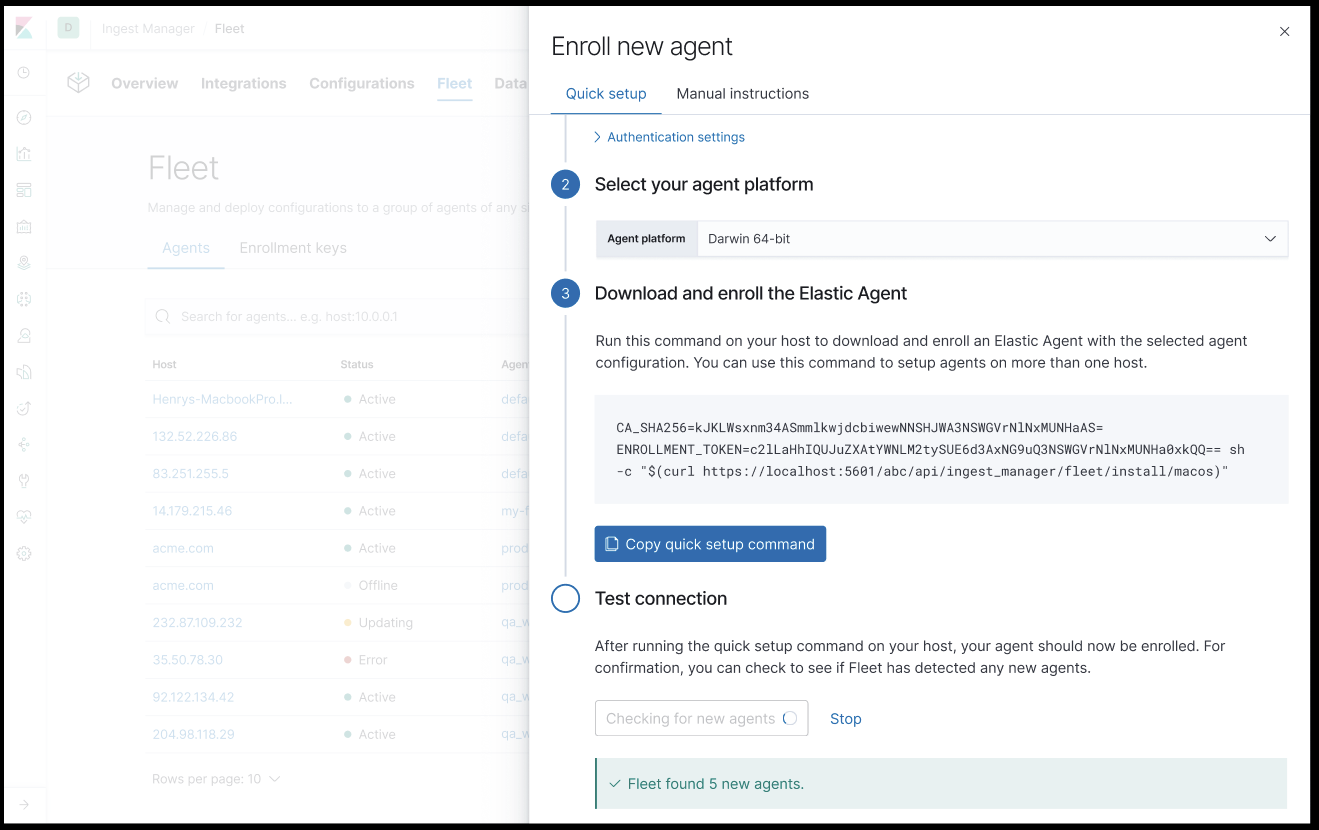
Task: Click Copy quick setup command
Action: [x=710, y=543]
